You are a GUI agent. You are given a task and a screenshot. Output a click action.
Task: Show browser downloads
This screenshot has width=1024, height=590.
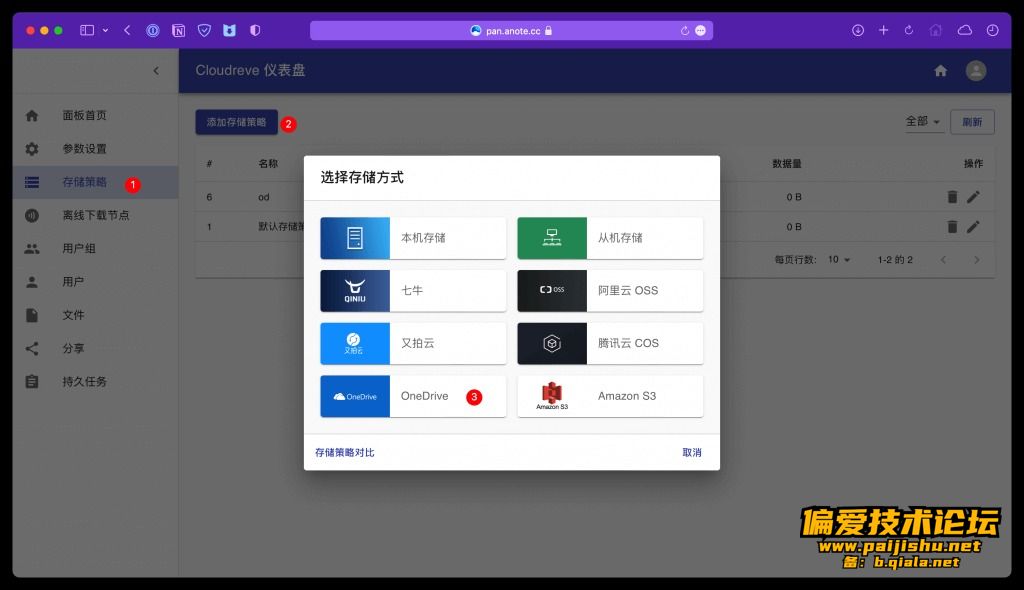pyautogui.click(x=858, y=30)
